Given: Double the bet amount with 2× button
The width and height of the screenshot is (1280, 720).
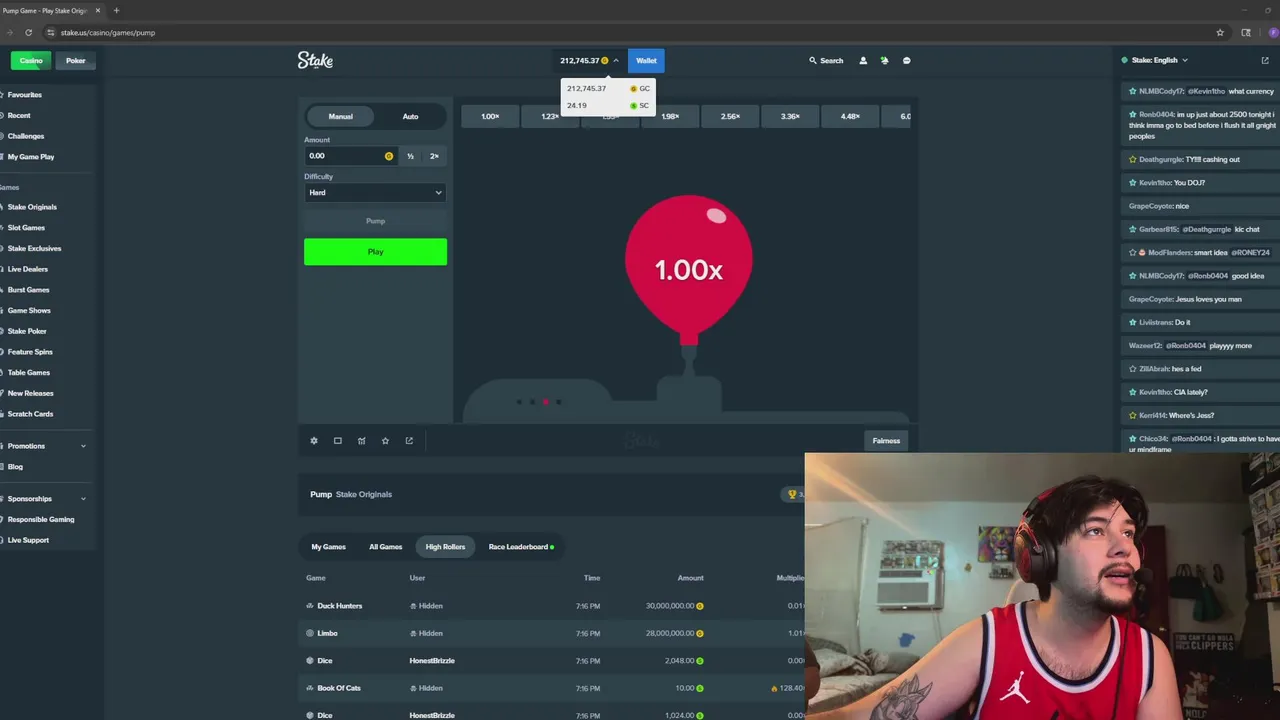Looking at the screenshot, I should click(x=434, y=156).
